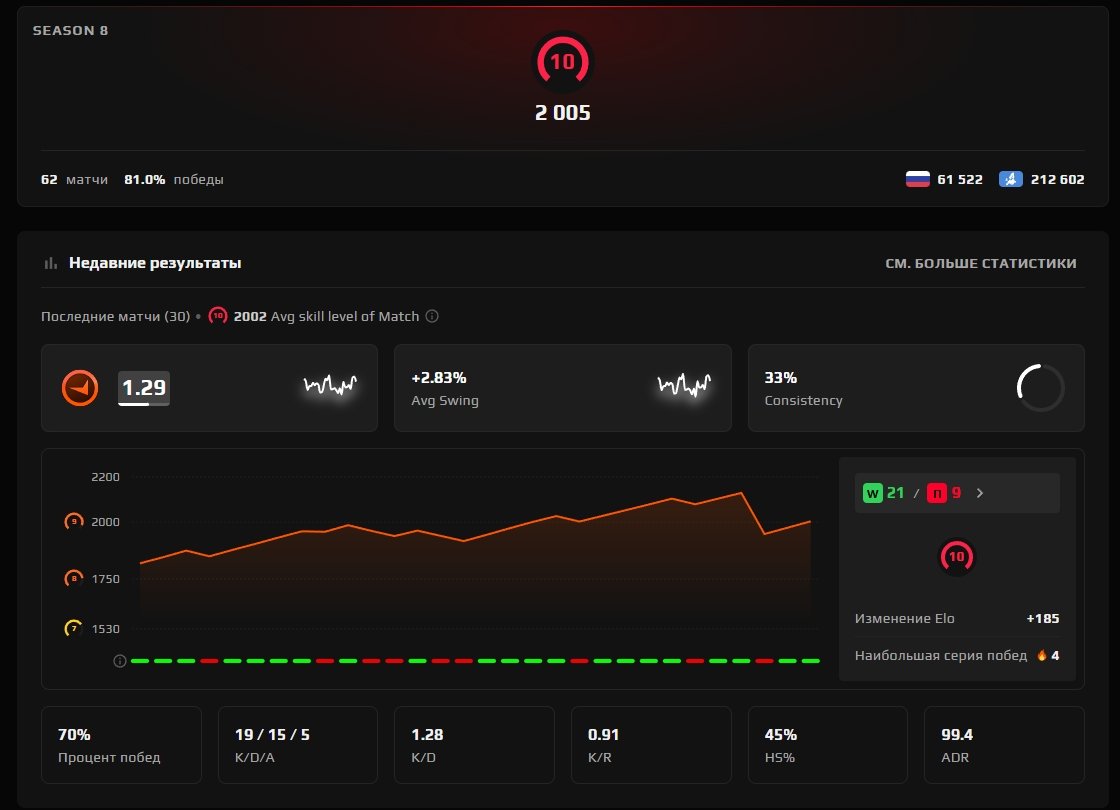Viewport: 1120px width, 810px height.
Task: Click the 2200 axis label
Action: pyautogui.click(x=105, y=477)
